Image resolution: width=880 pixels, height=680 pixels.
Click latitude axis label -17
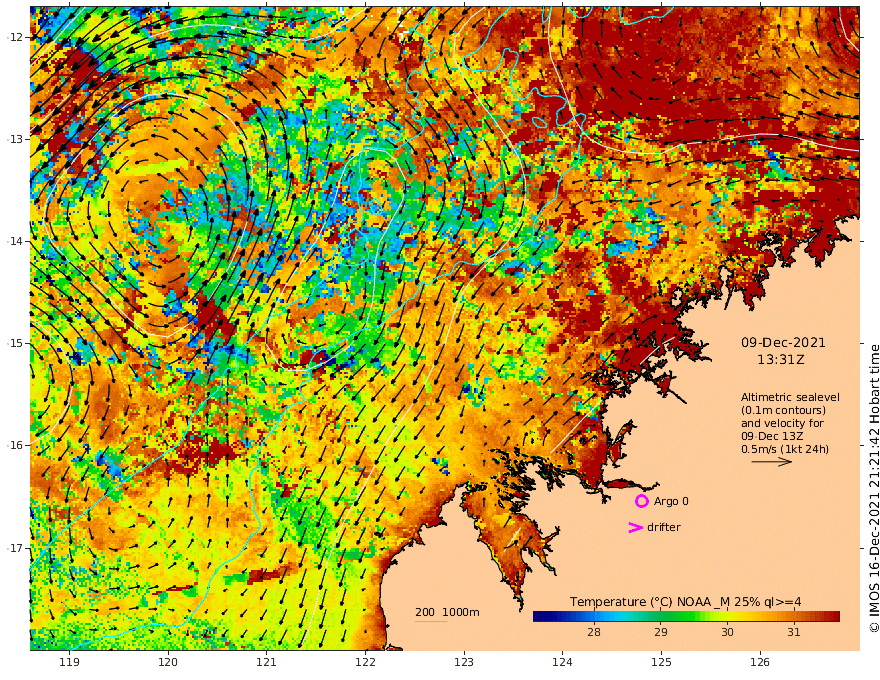coord(15,548)
